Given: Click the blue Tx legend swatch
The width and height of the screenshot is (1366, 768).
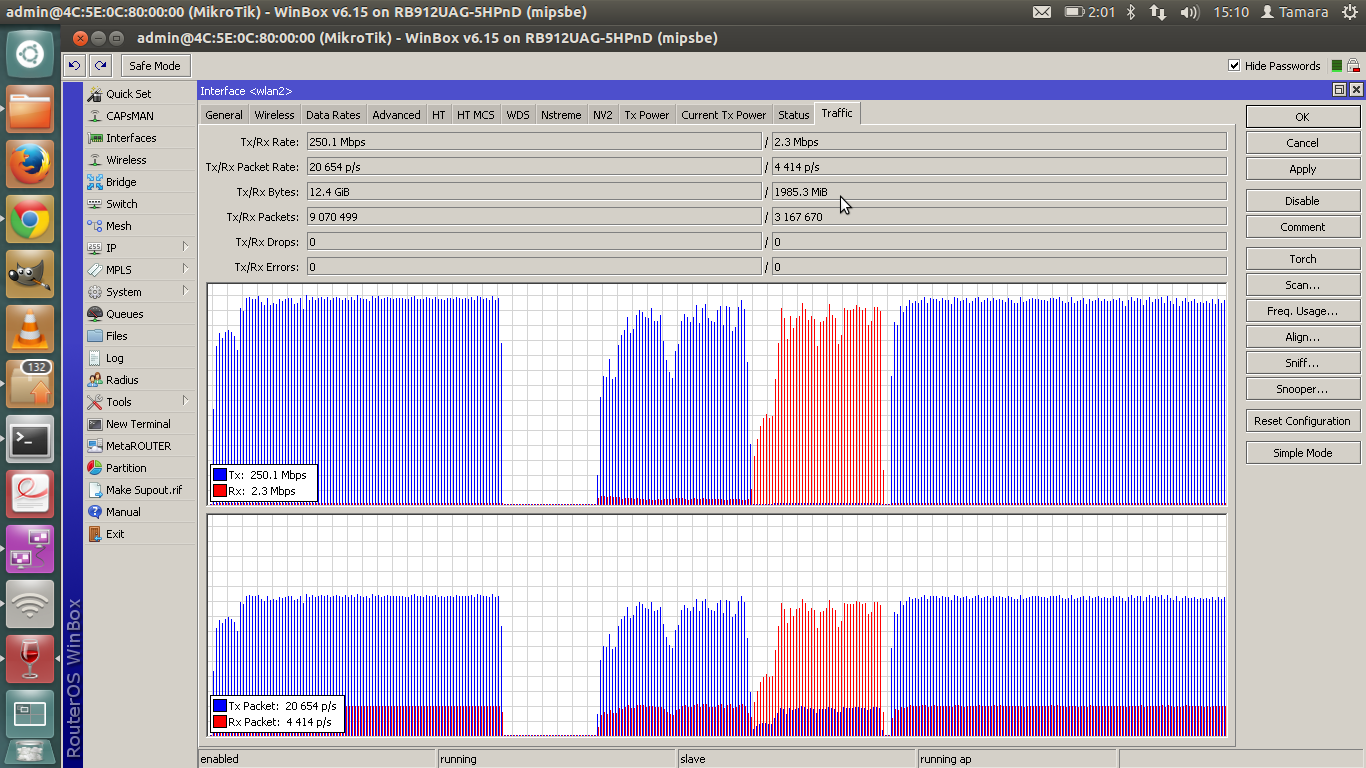Looking at the screenshot, I should (x=220, y=475).
